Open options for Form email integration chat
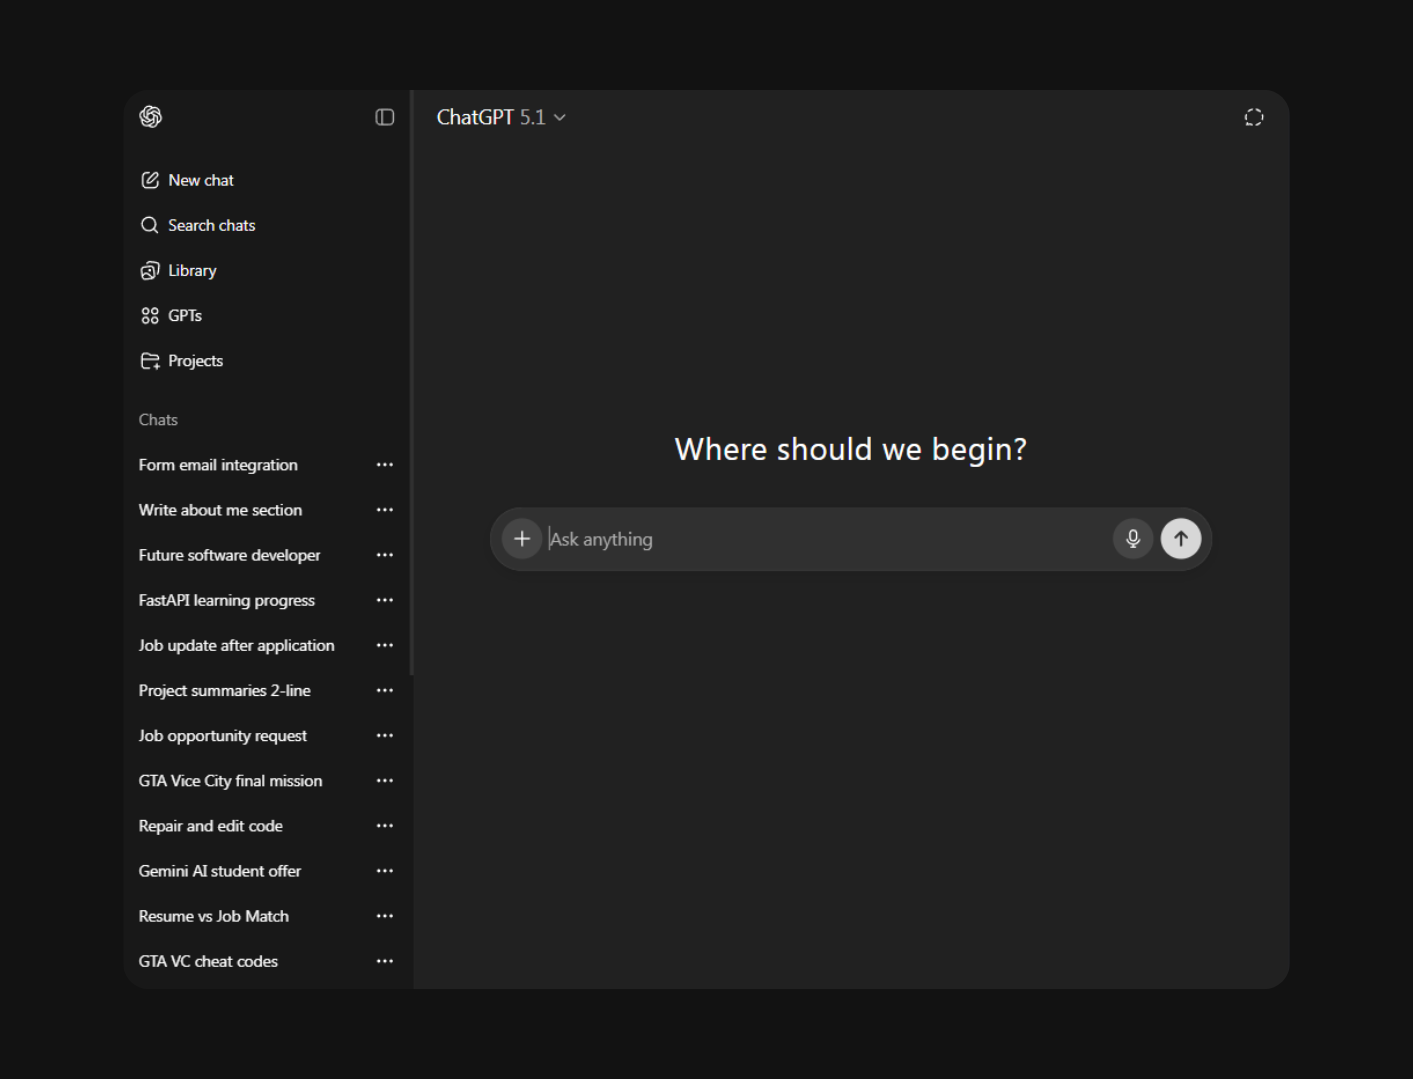 [x=385, y=465]
